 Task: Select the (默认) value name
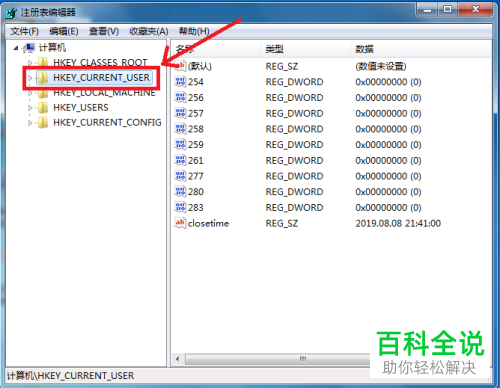point(200,66)
